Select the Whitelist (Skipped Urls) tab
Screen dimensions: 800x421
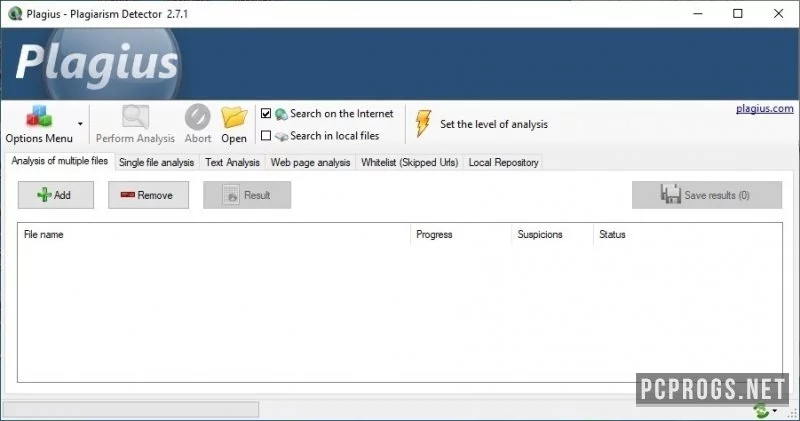click(x=409, y=162)
